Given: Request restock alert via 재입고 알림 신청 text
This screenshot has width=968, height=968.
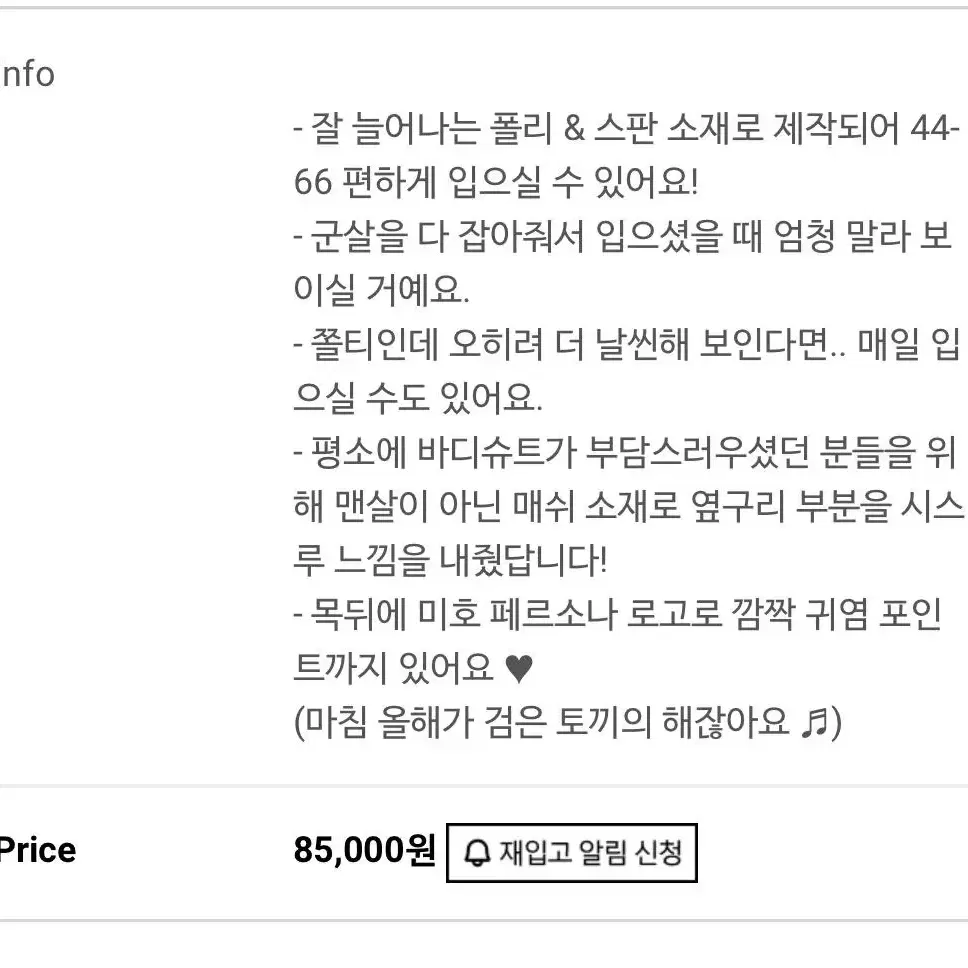Looking at the screenshot, I should (x=590, y=853).
